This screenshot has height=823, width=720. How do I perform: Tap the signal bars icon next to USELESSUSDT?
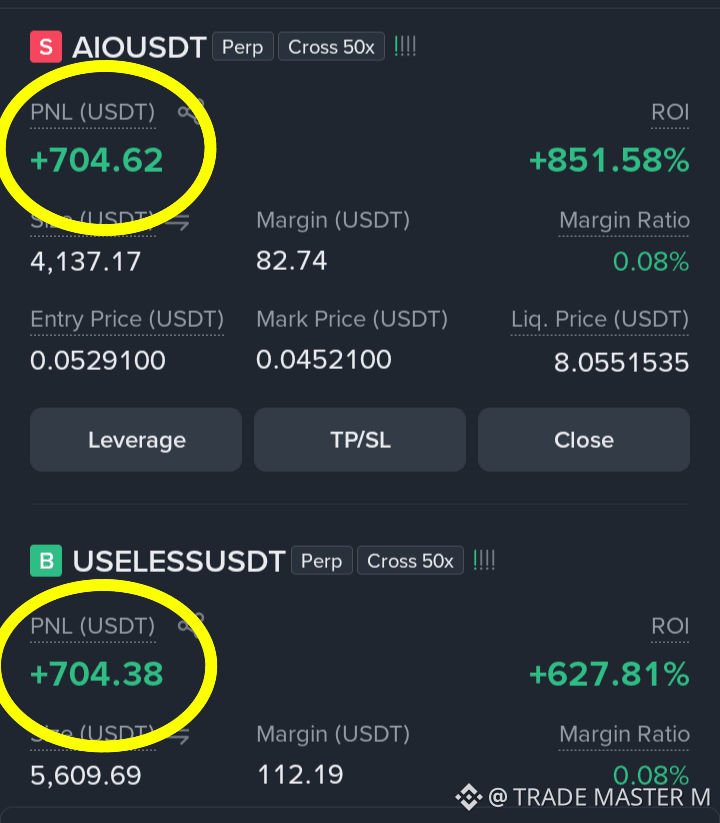coord(484,561)
